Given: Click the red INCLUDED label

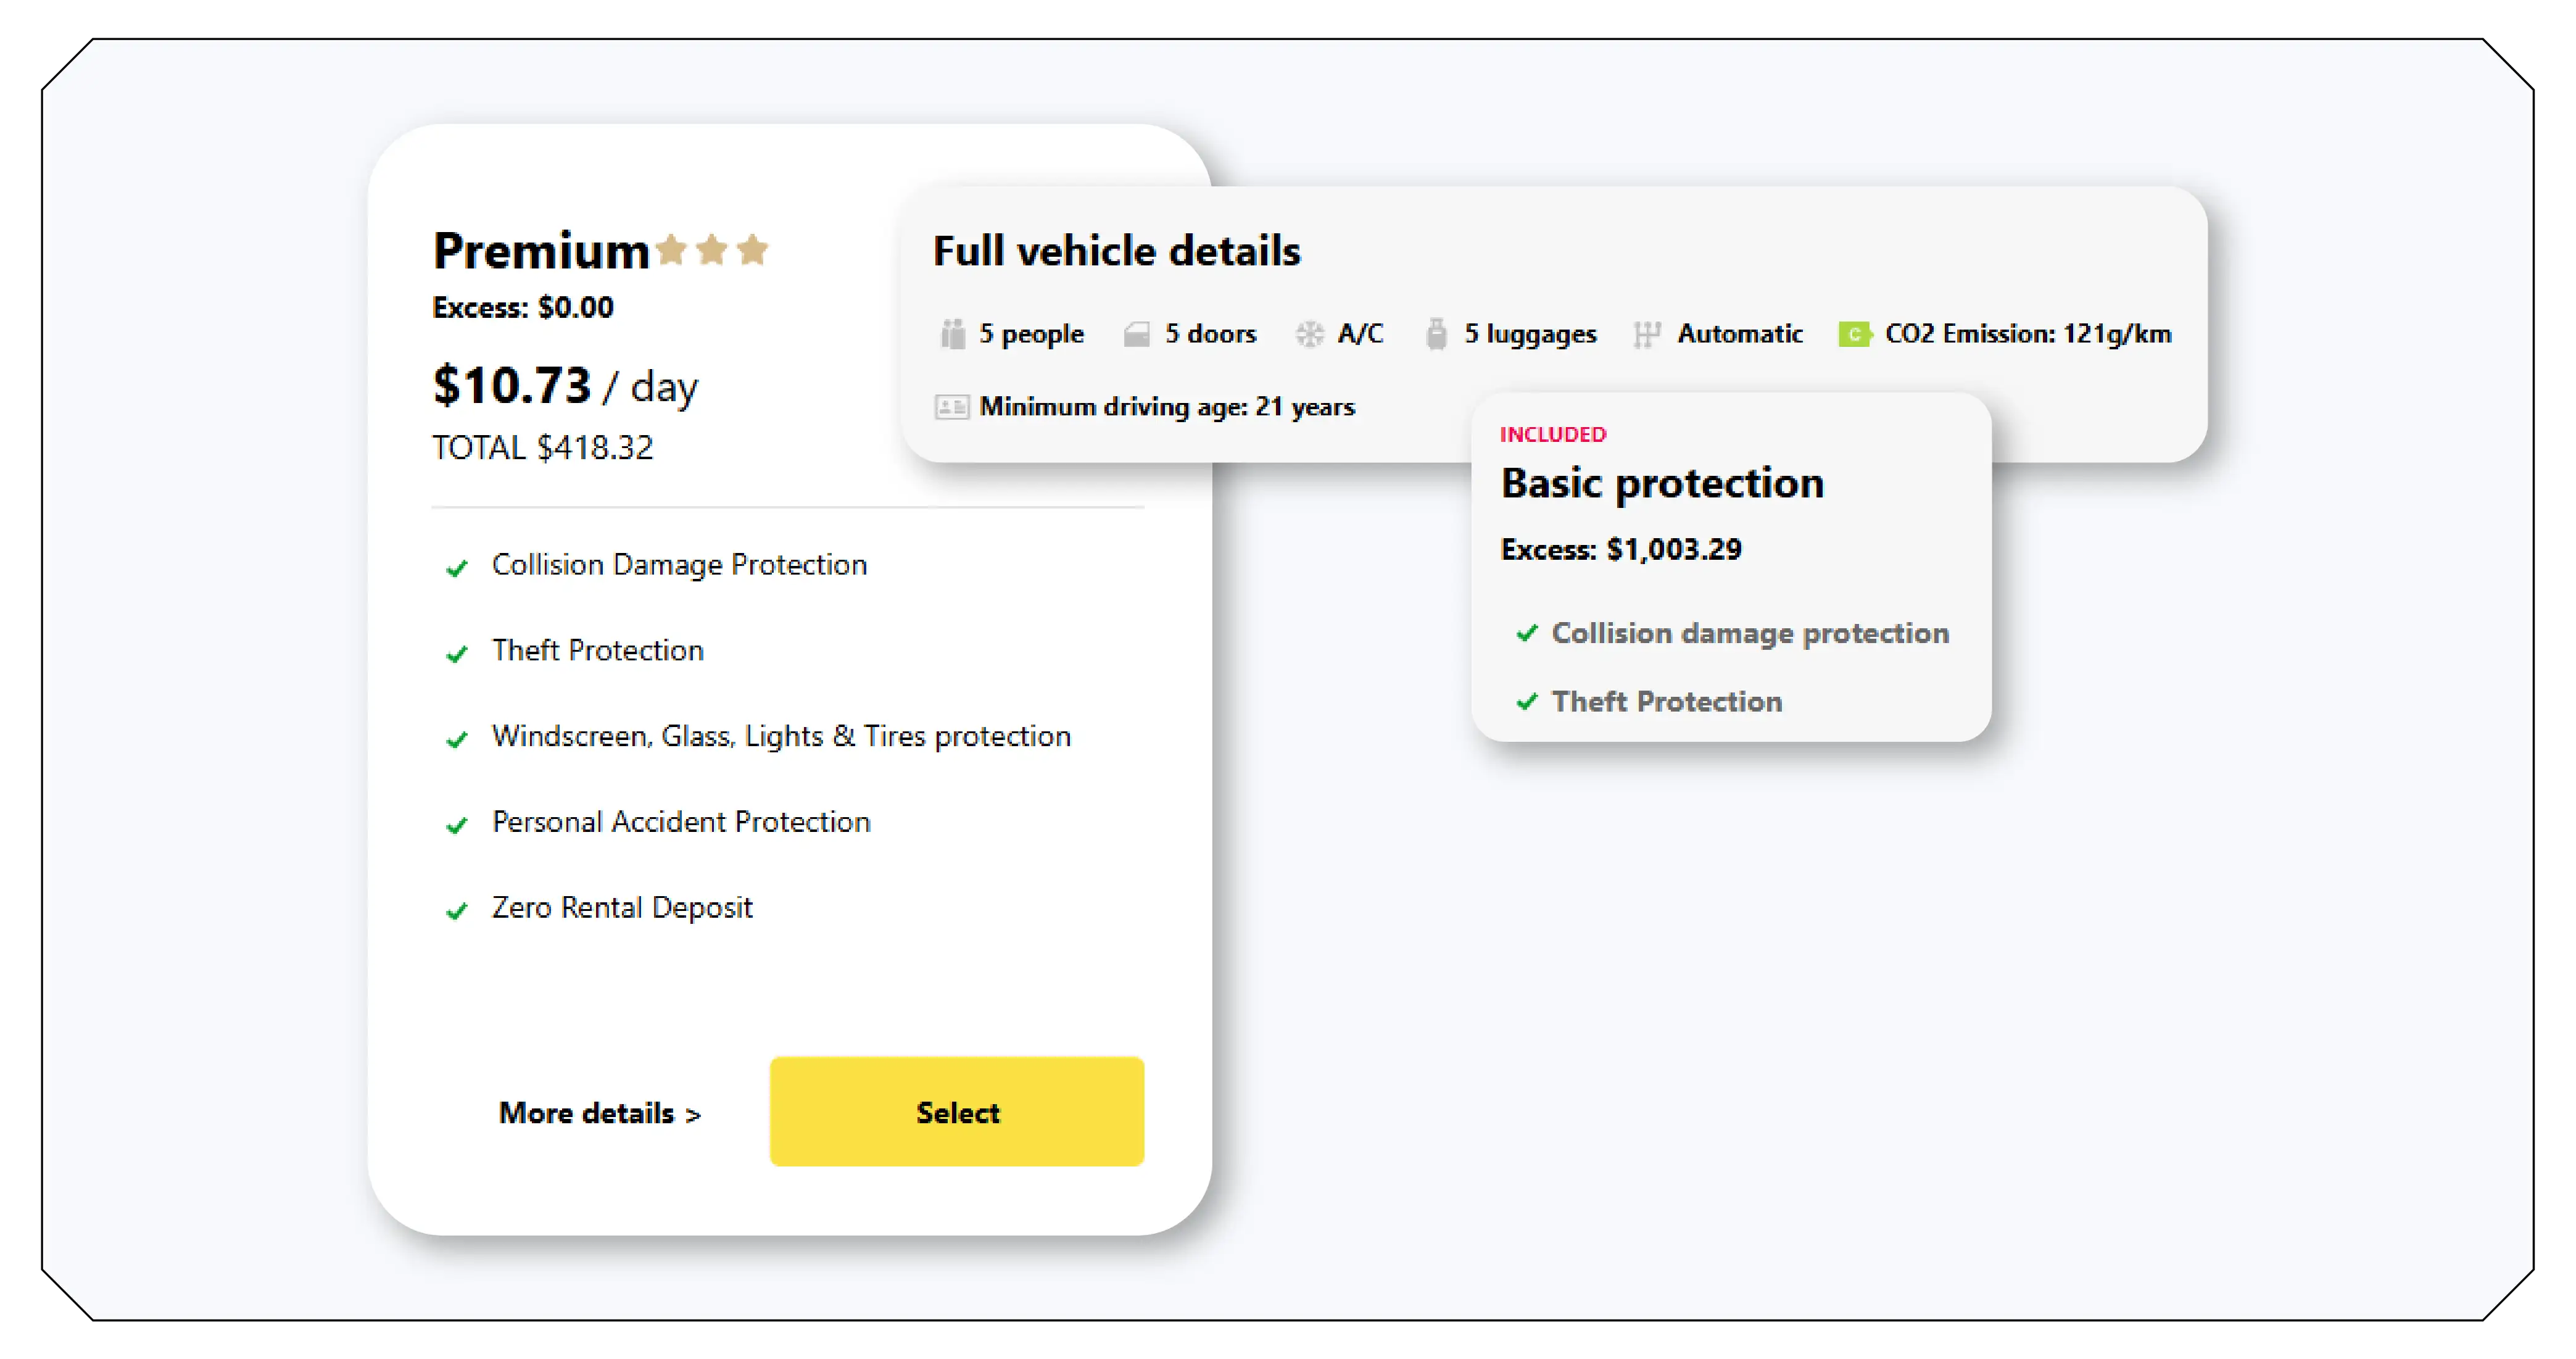Looking at the screenshot, I should point(1552,434).
